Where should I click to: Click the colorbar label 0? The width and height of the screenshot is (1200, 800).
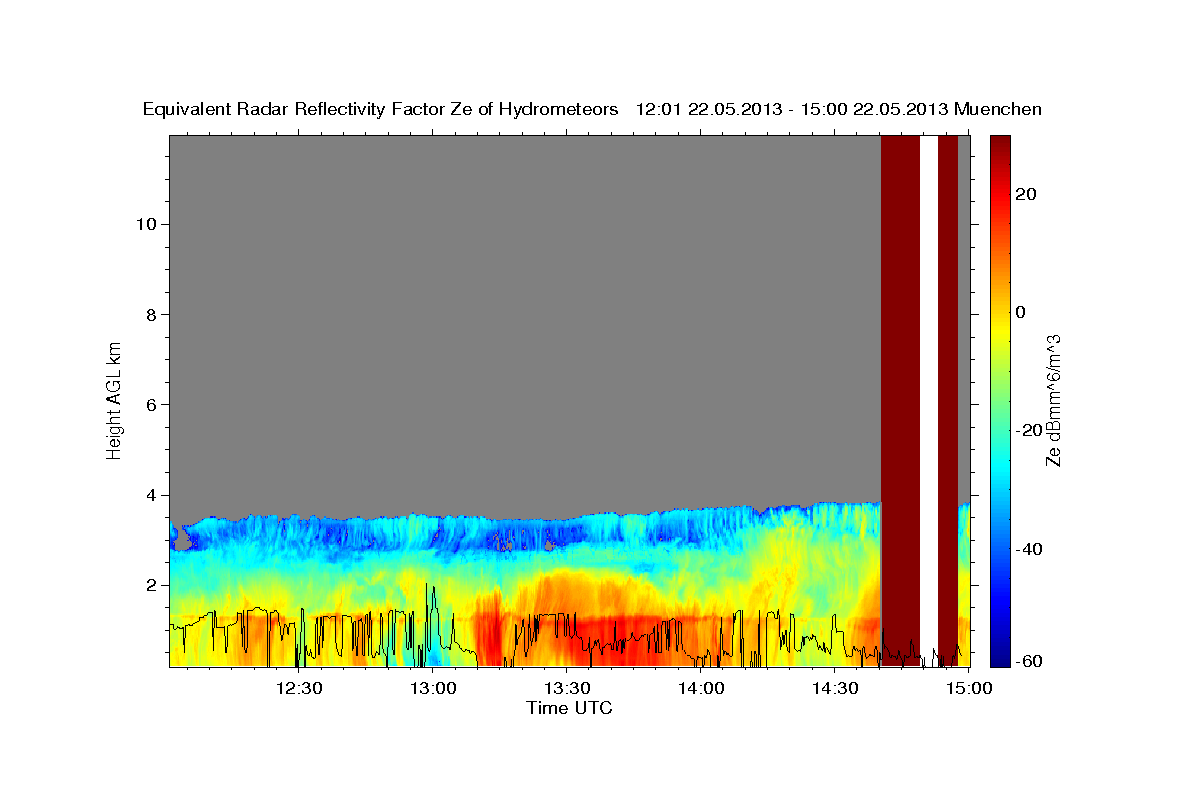[x=1021, y=312]
